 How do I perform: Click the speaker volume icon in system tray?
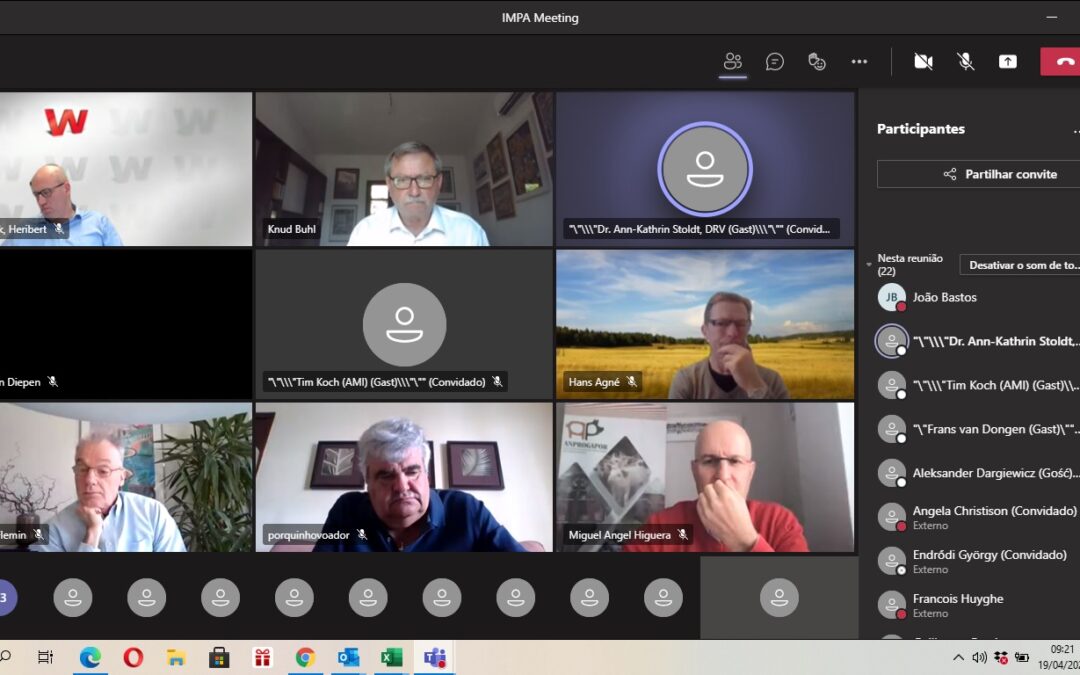pos(979,657)
